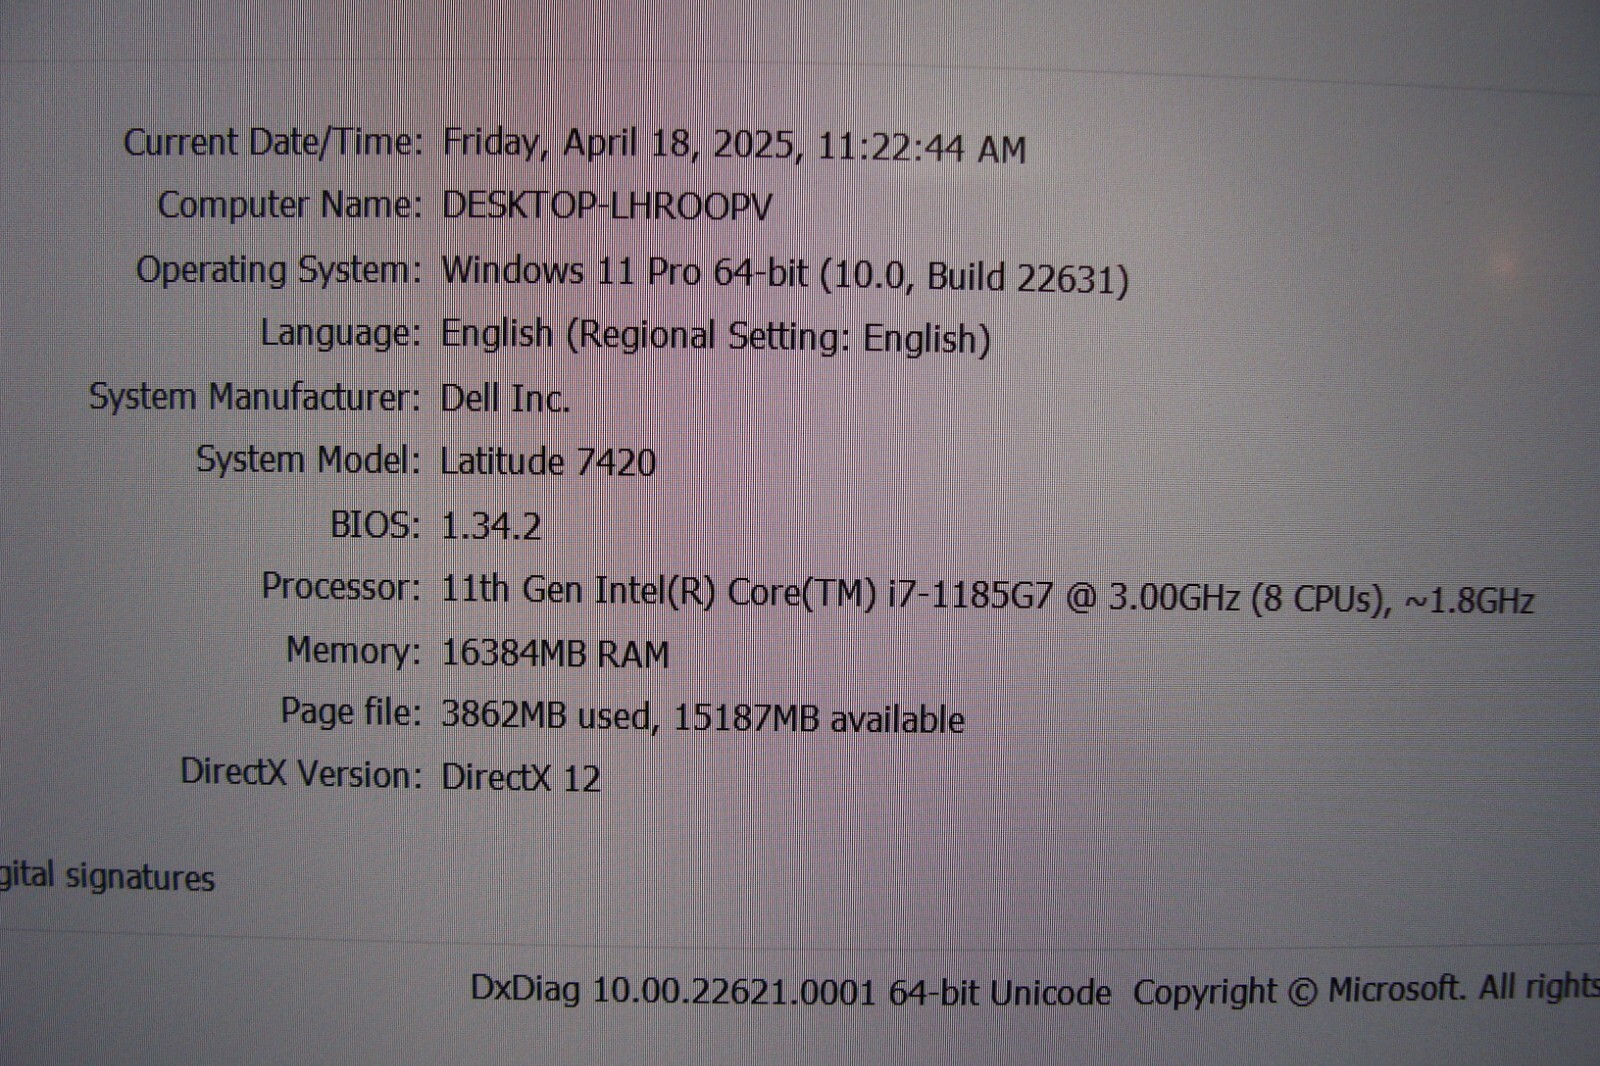Click the 'DxDiag 10.00.22621.0001 64-bit Unicode' text

[791, 991]
